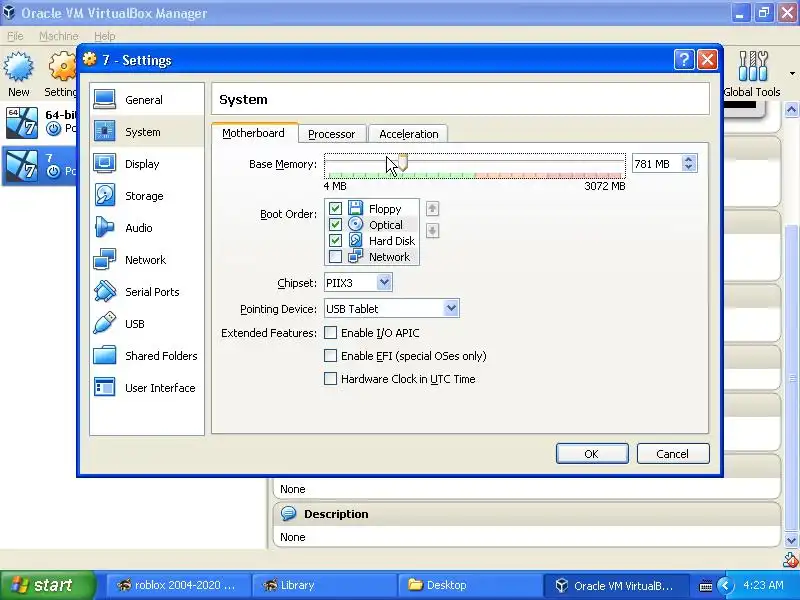
Task: Open the Shared Folders settings category
Action: point(147,356)
